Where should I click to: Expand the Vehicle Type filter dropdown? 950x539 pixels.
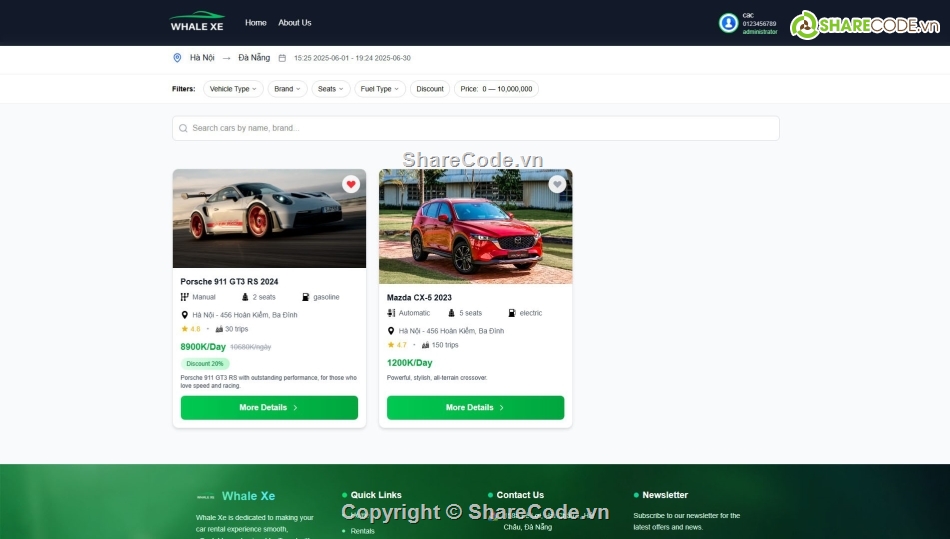[x=233, y=89]
